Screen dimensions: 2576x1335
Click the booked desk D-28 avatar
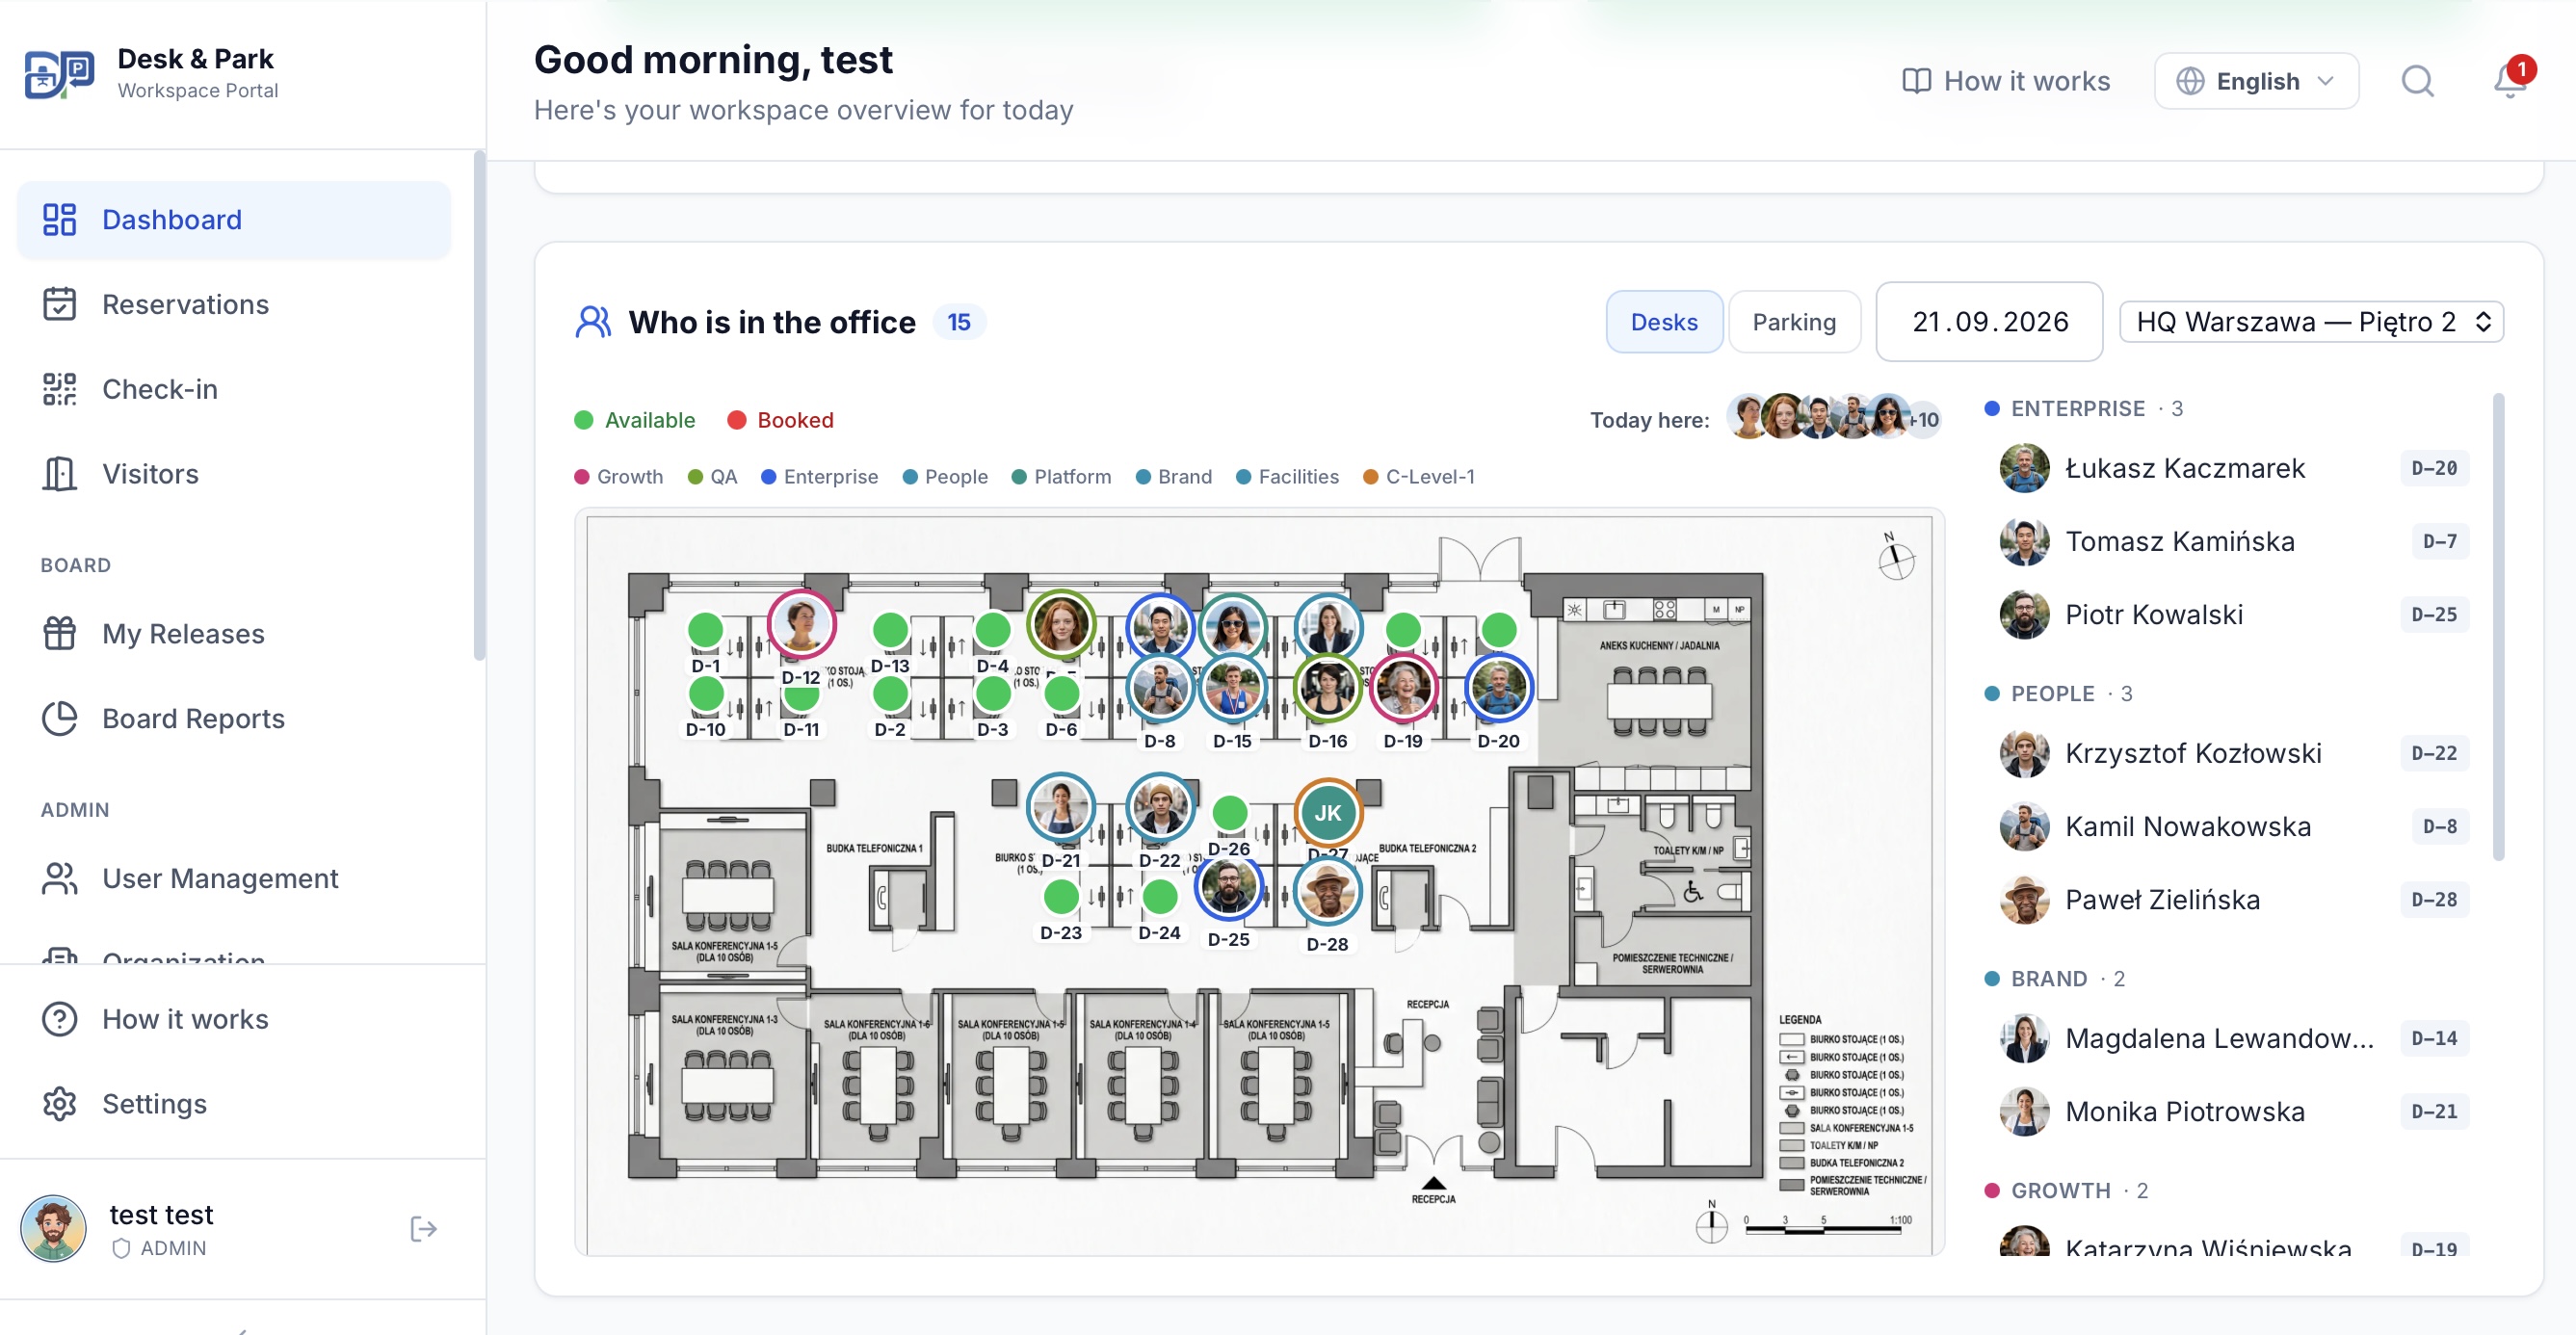click(x=1327, y=891)
